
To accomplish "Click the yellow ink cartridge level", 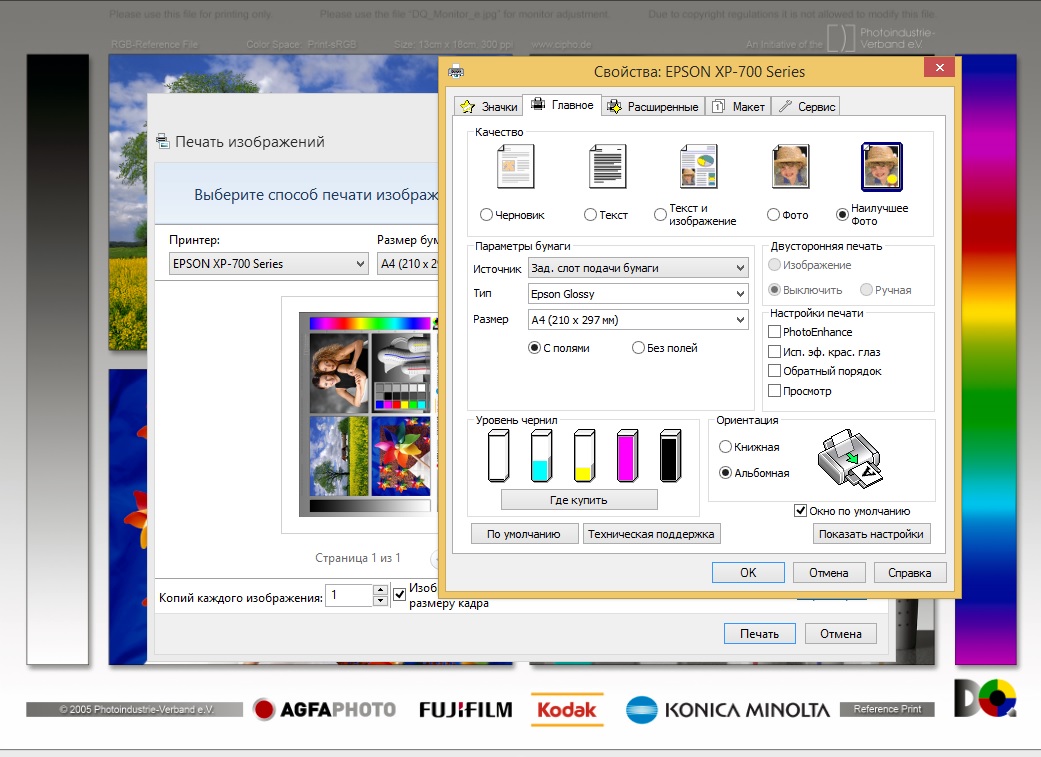I will 584,456.
